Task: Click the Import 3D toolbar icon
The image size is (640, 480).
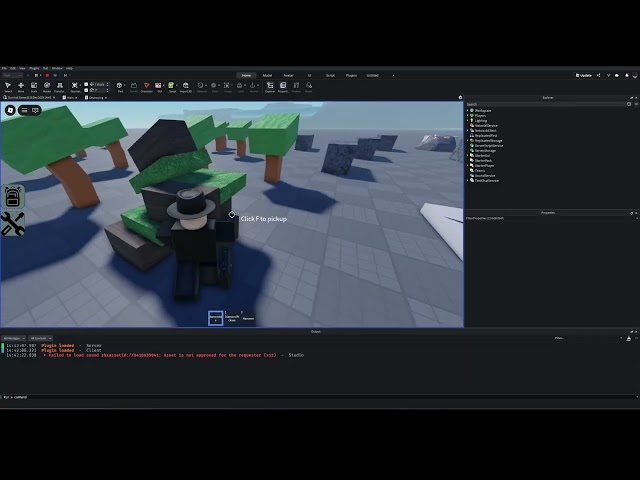Action: (186, 87)
